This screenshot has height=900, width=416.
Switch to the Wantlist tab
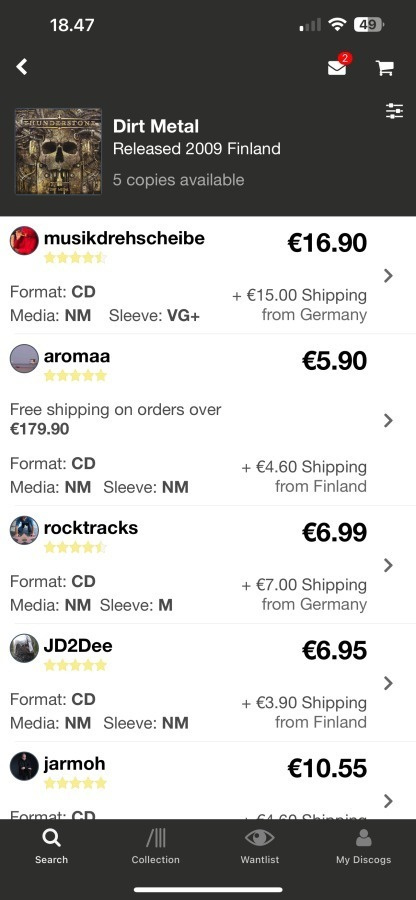pyautogui.click(x=259, y=847)
